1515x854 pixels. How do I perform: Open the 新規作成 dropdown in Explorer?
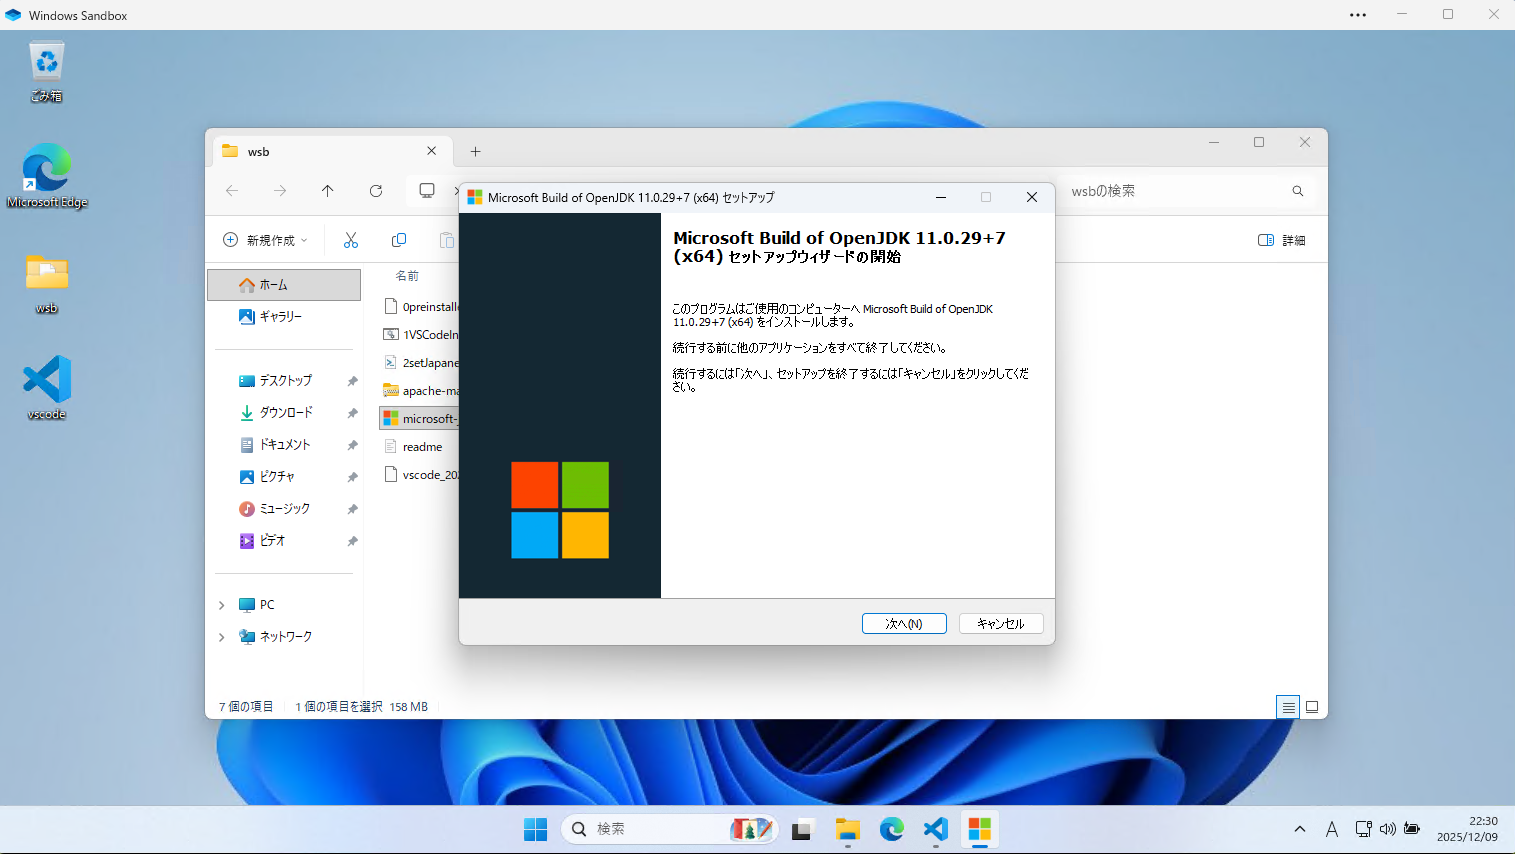265,240
